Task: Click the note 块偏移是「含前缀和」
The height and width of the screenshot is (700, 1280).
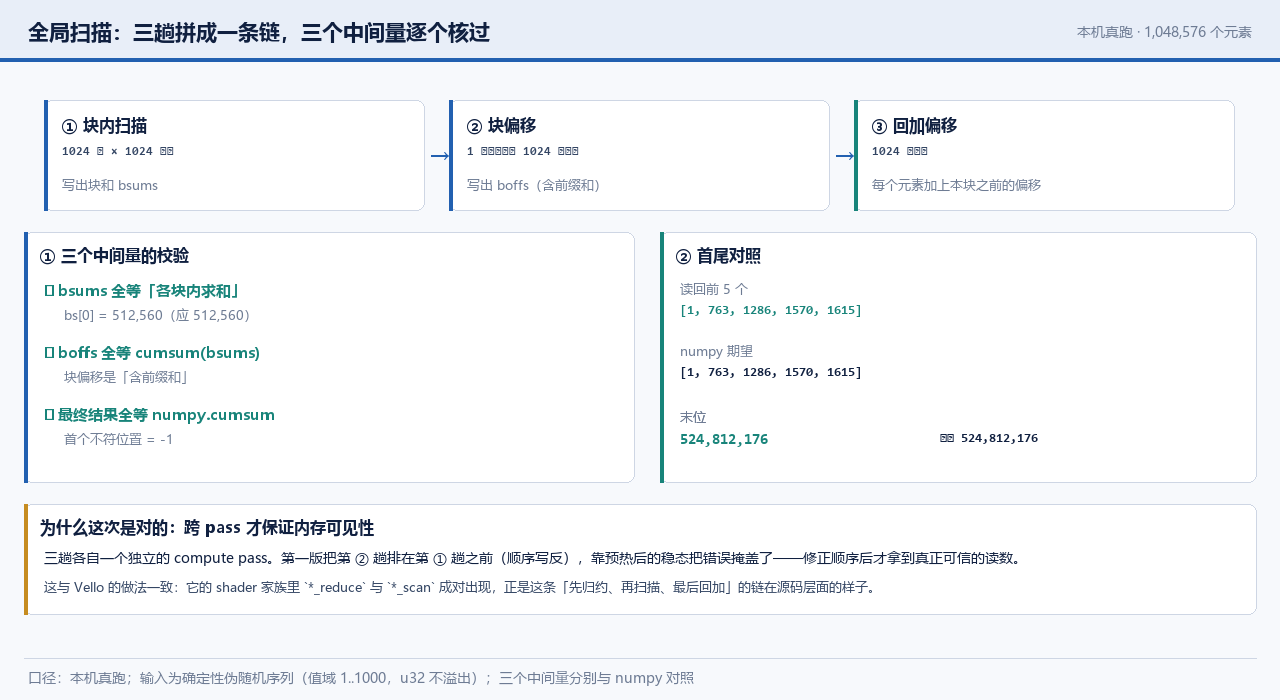Action: pos(126,377)
